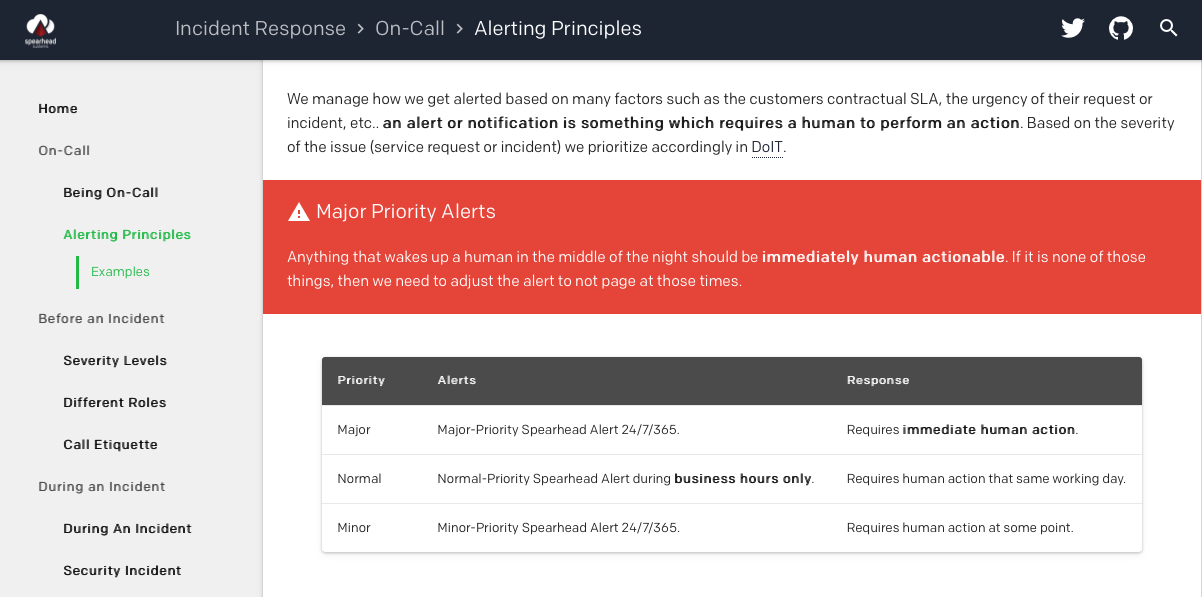This screenshot has width=1202, height=597.
Task: Open the Twitter icon link
Action: [1073, 29]
